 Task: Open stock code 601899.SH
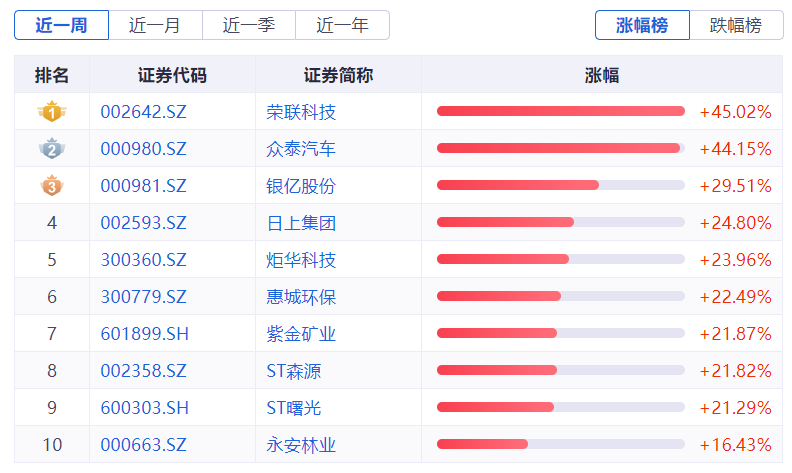[x=144, y=334]
